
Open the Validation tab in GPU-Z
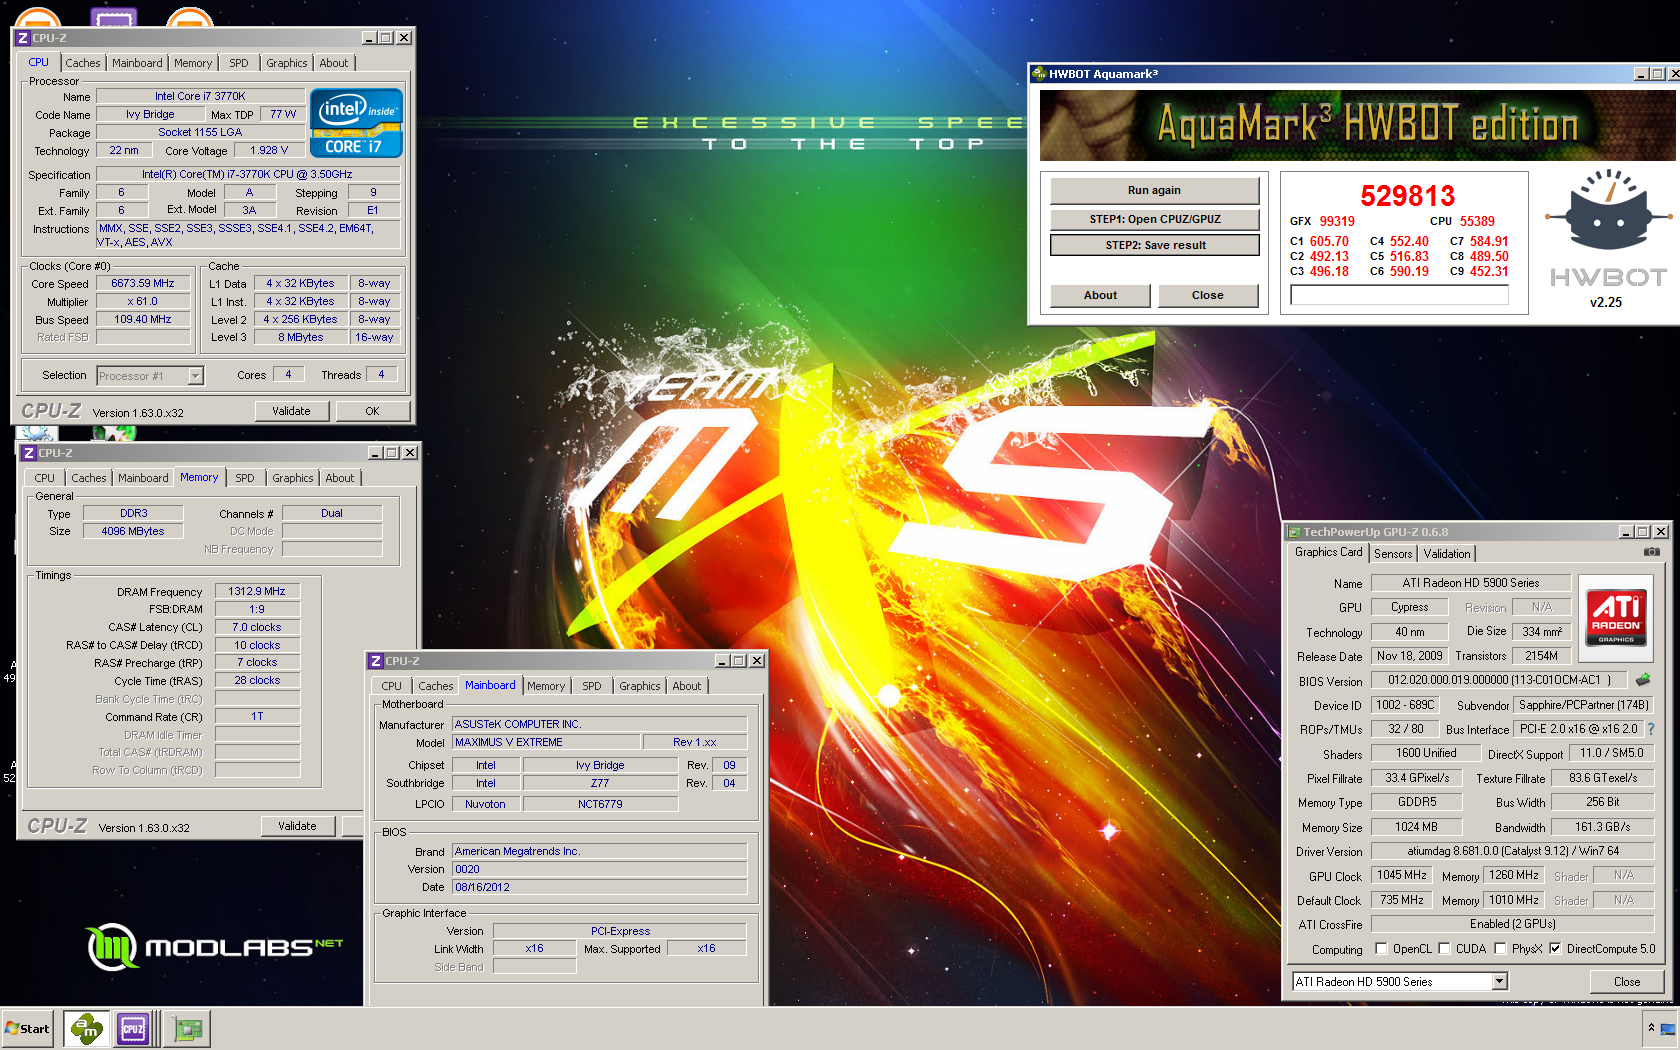1447,554
